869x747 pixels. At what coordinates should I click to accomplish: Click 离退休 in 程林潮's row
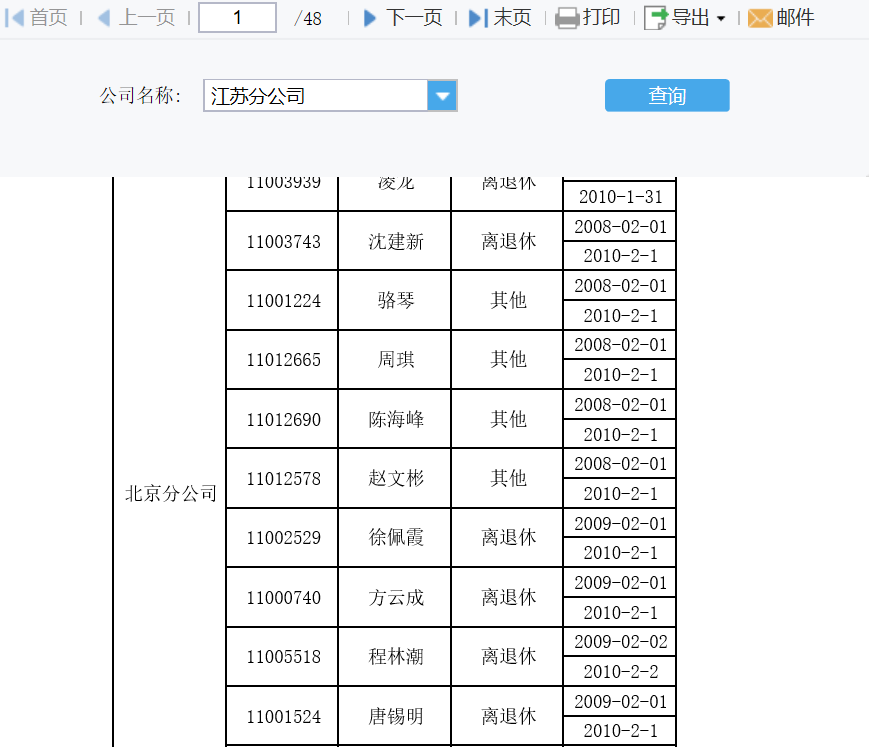click(x=508, y=657)
